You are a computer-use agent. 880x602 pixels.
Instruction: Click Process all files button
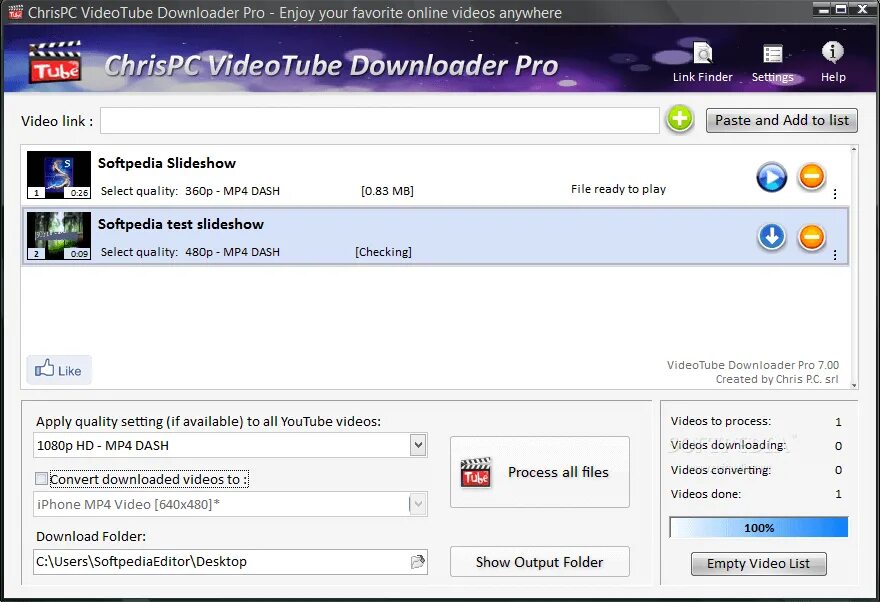(x=539, y=472)
